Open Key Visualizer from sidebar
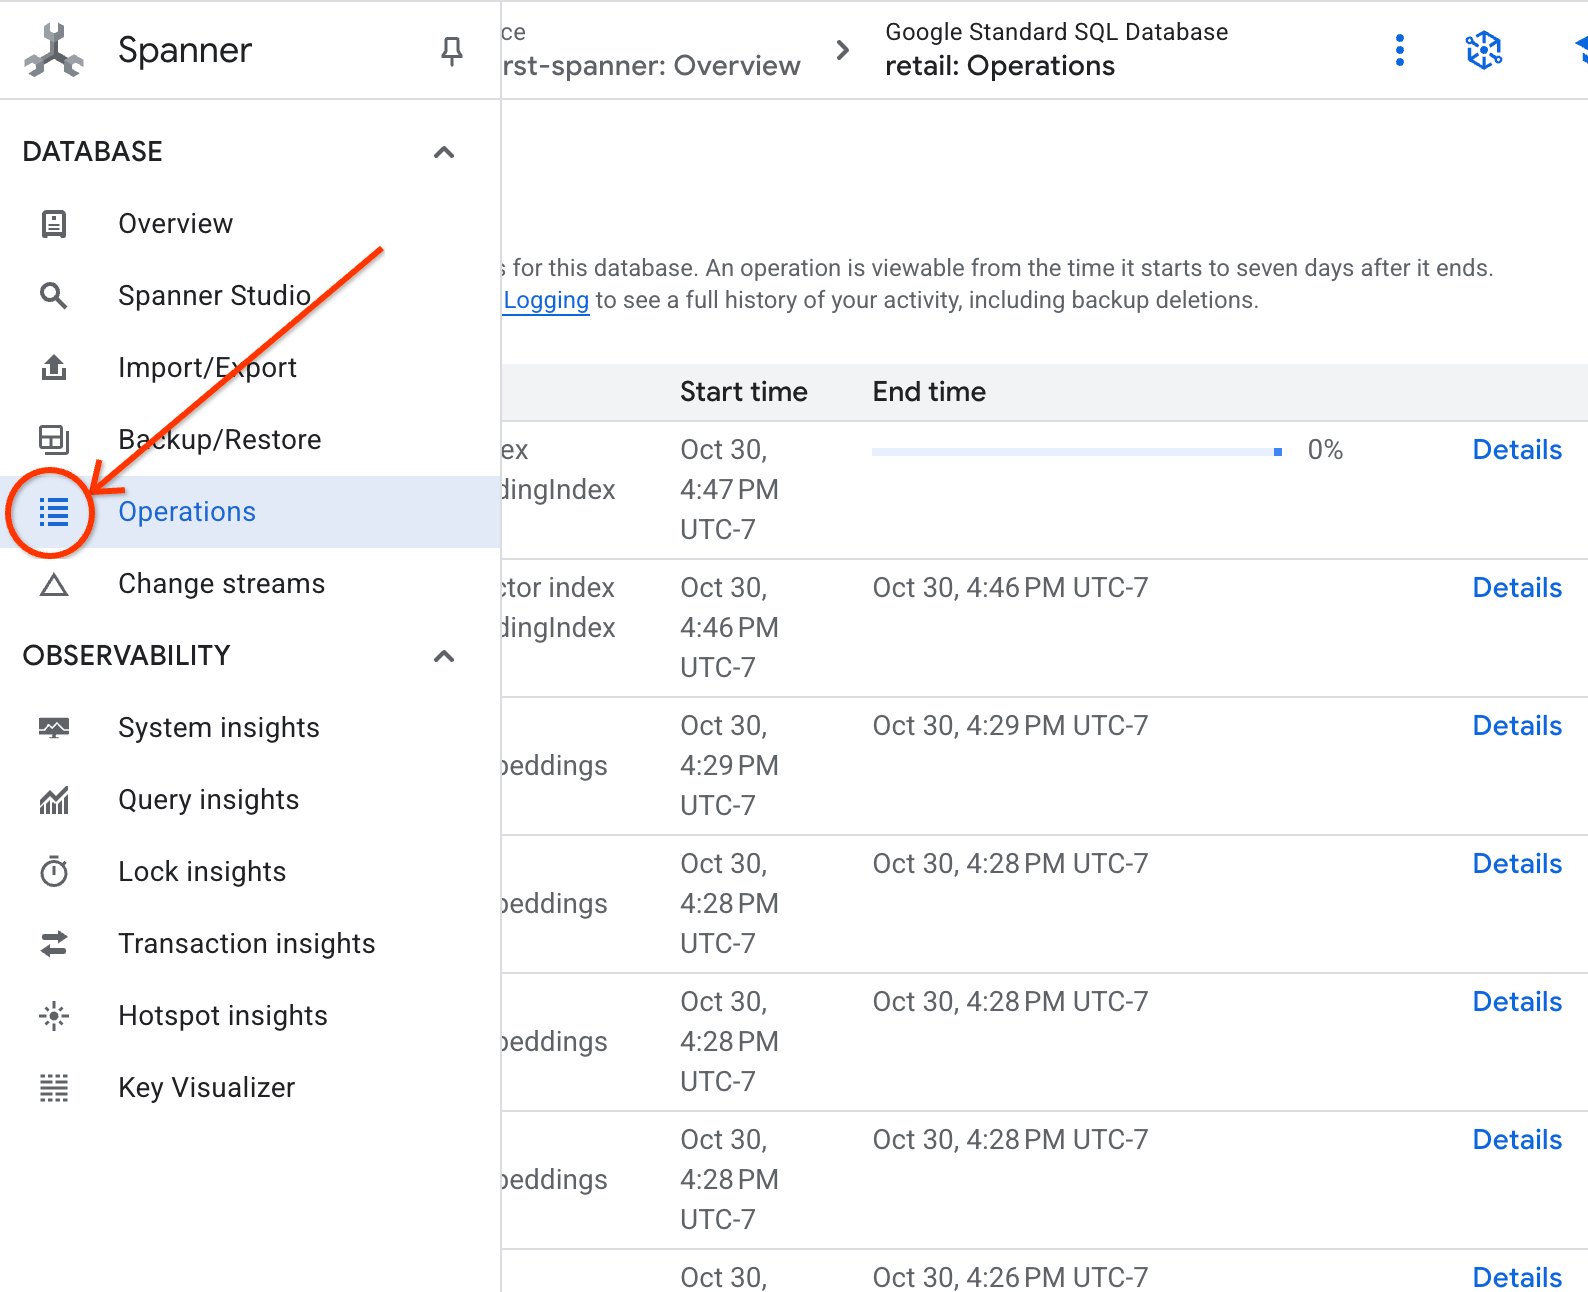 pyautogui.click(x=206, y=1088)
